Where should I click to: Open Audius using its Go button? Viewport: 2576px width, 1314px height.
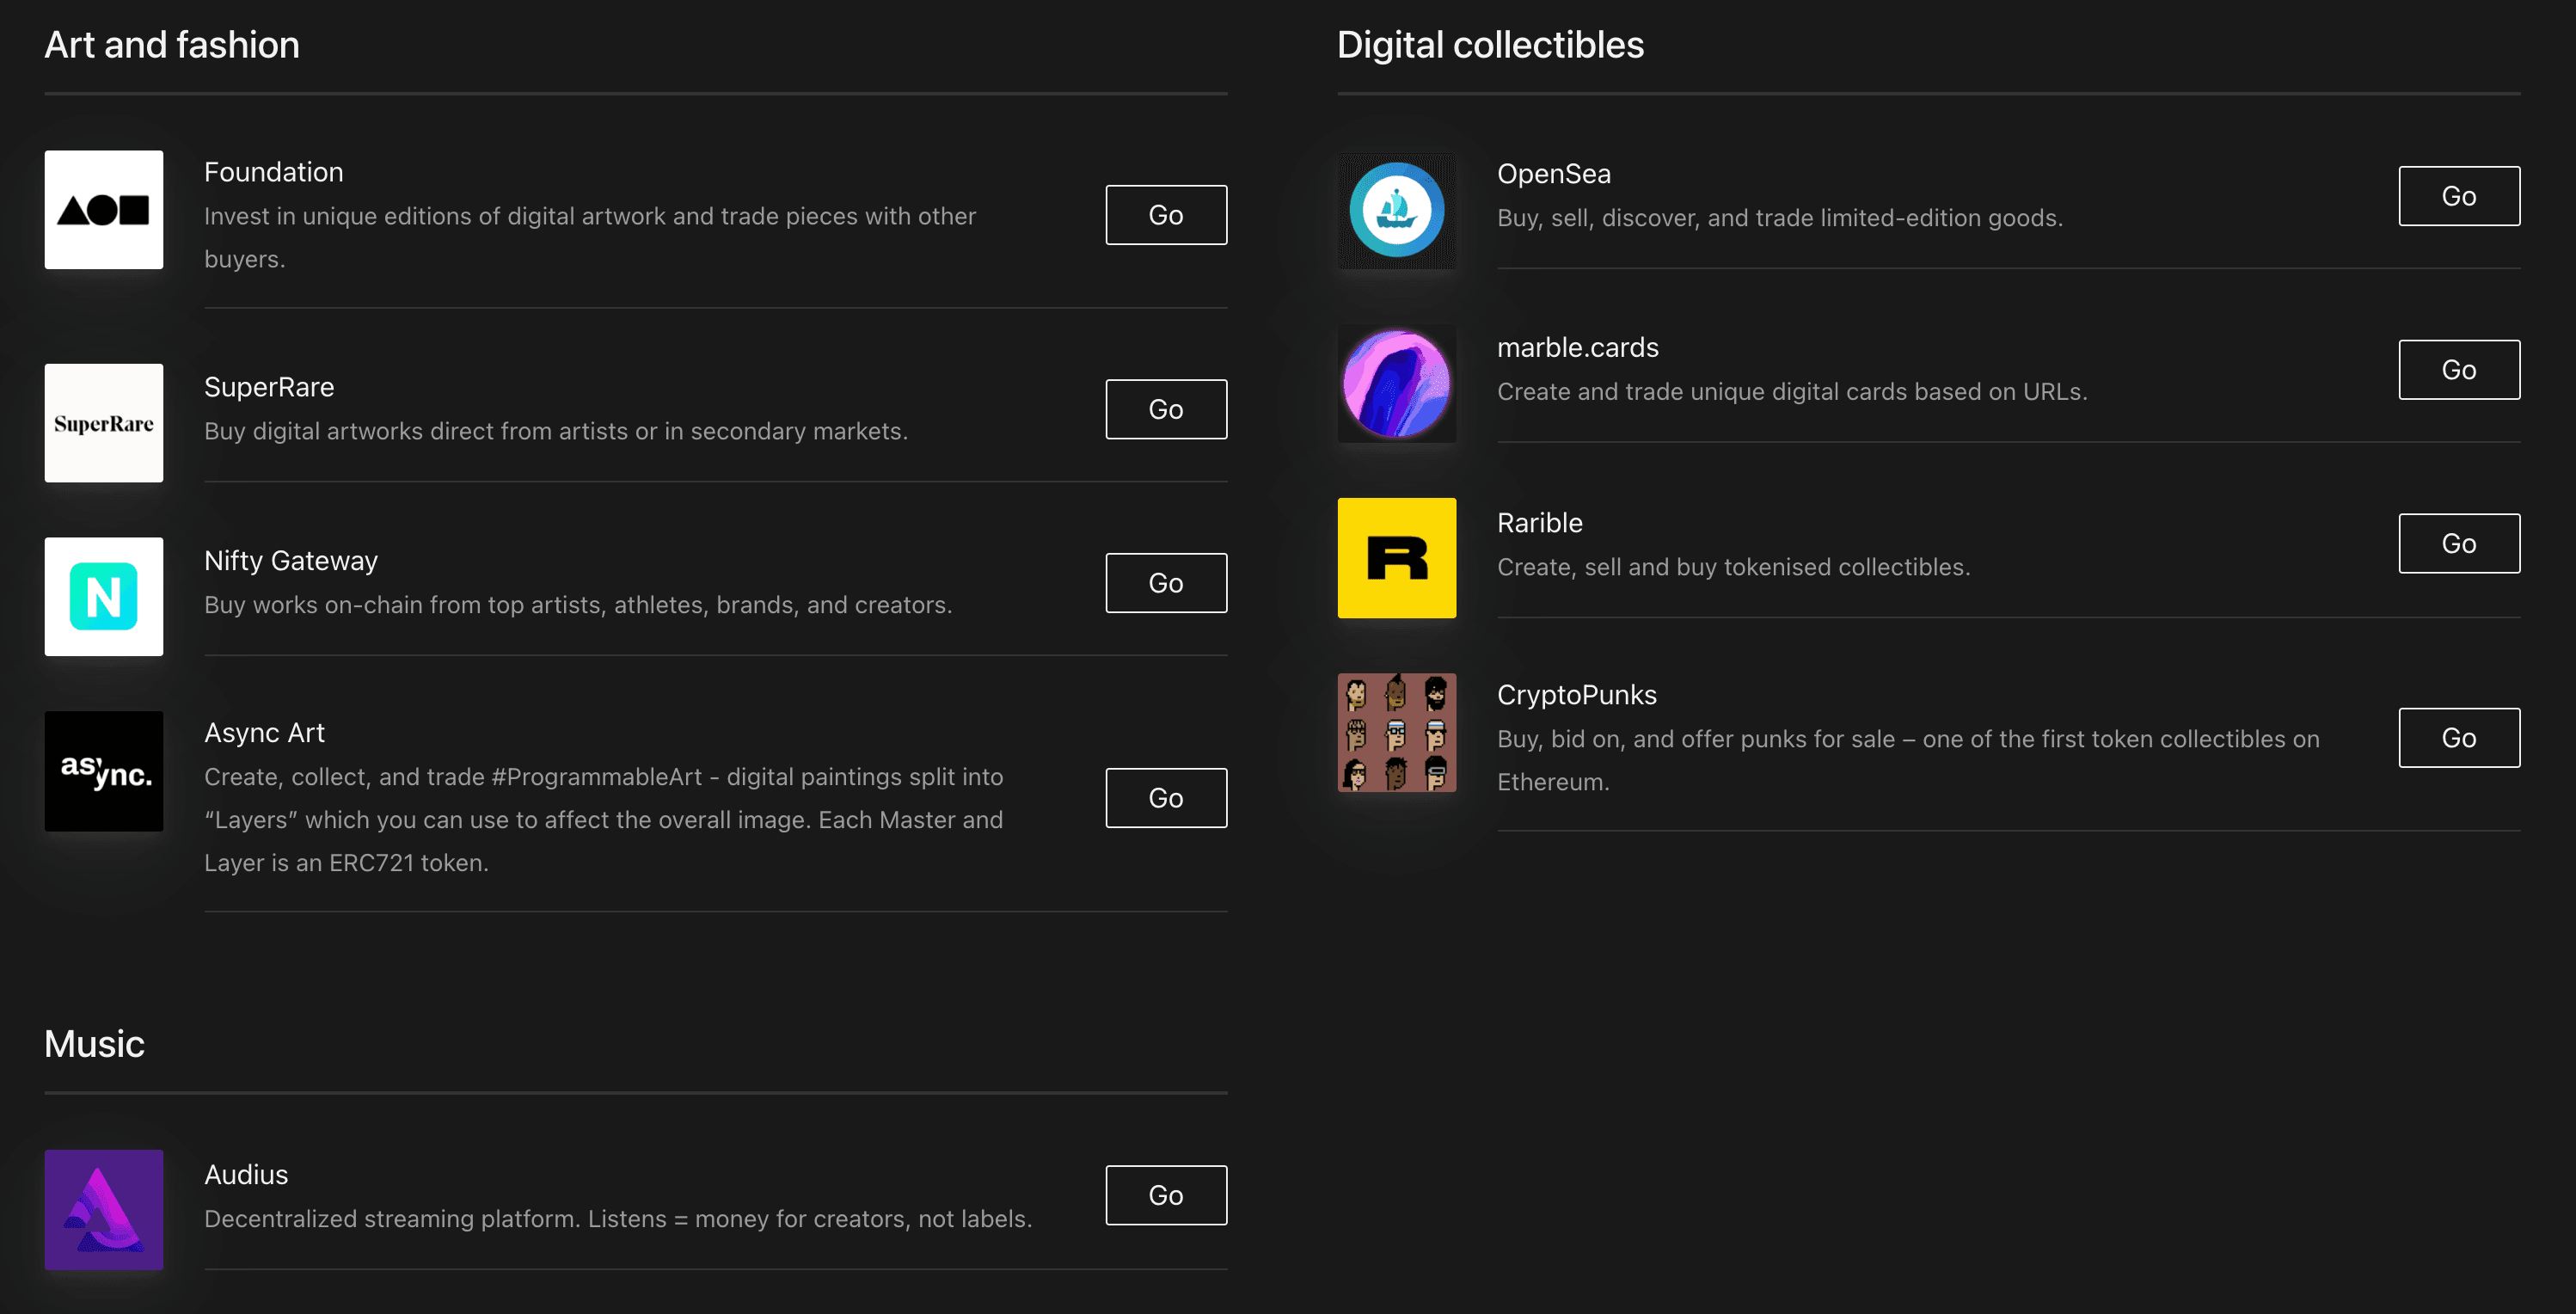tap(1165, 1195)
